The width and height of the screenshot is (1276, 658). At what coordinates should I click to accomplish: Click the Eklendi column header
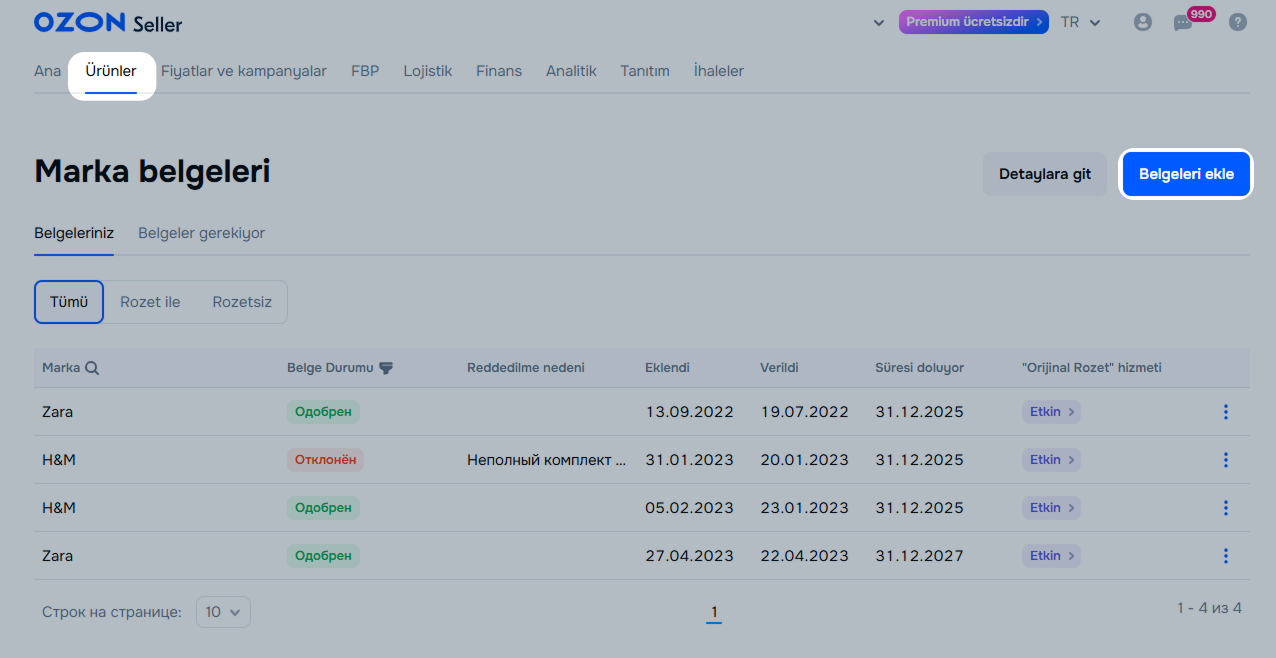point(667,368)
